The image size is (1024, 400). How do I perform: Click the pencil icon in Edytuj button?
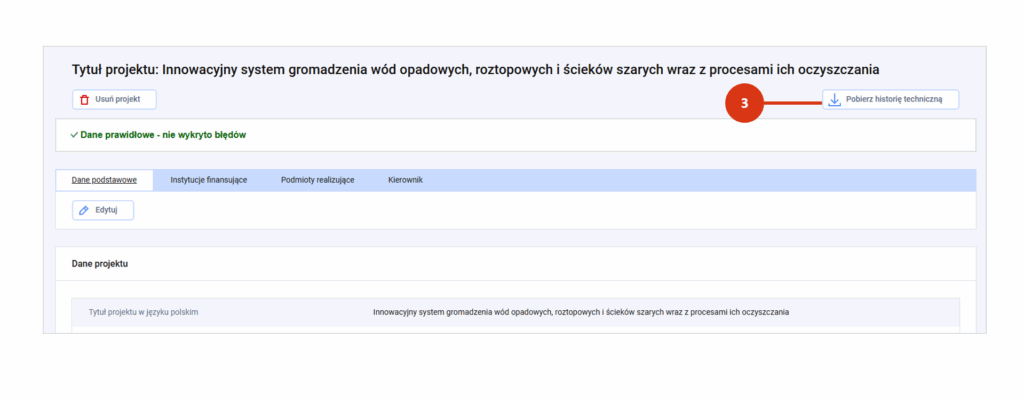(84, 210)
